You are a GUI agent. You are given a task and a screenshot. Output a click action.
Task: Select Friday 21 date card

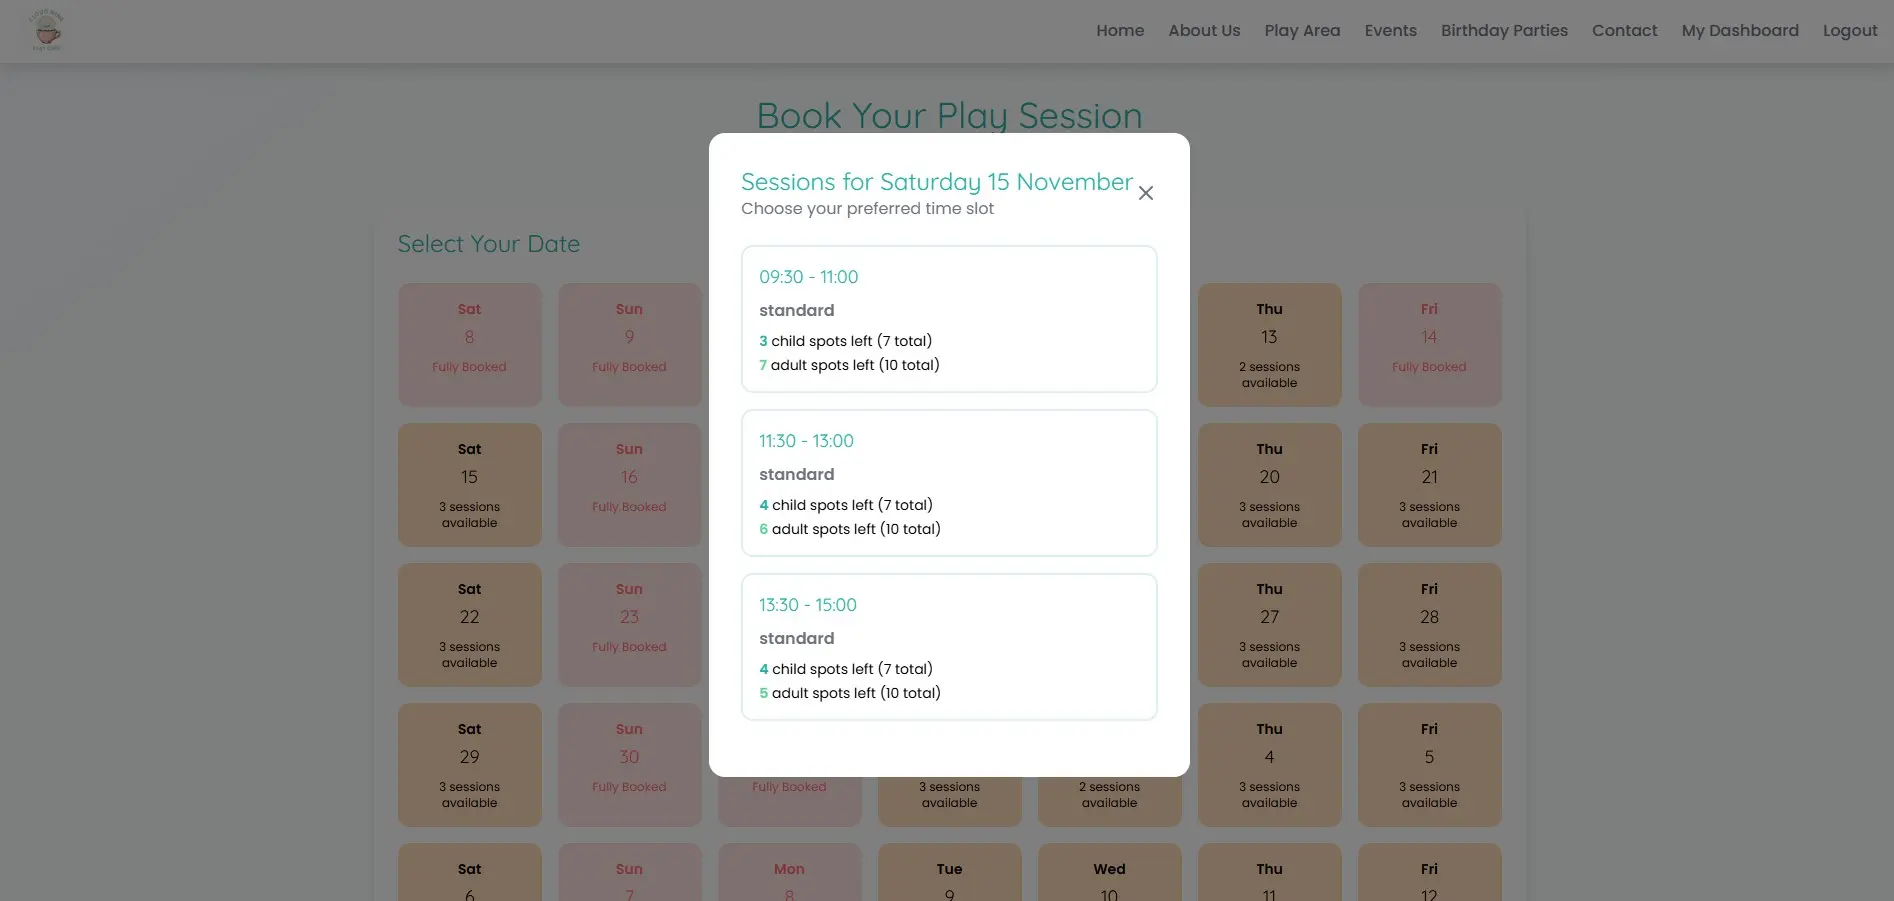[1429, 484]
